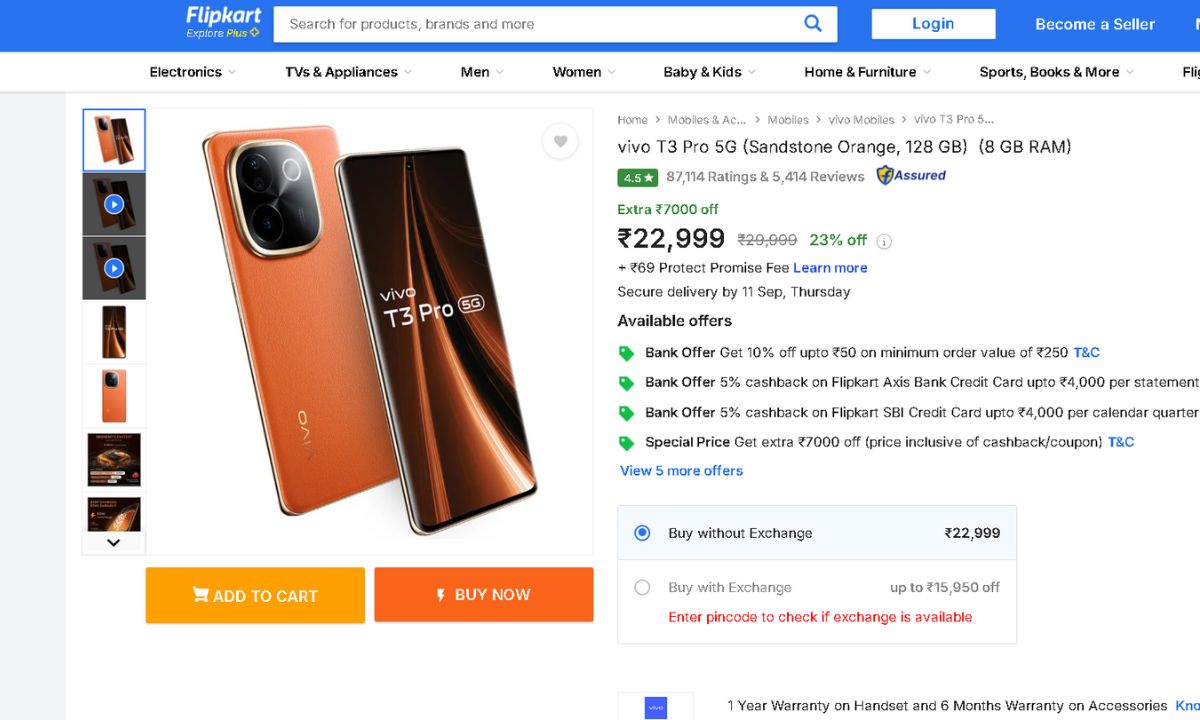The height and width of the screenshot is (720, 1200).
Task: Click the search magnifier icon
Action: pos(813,24)
